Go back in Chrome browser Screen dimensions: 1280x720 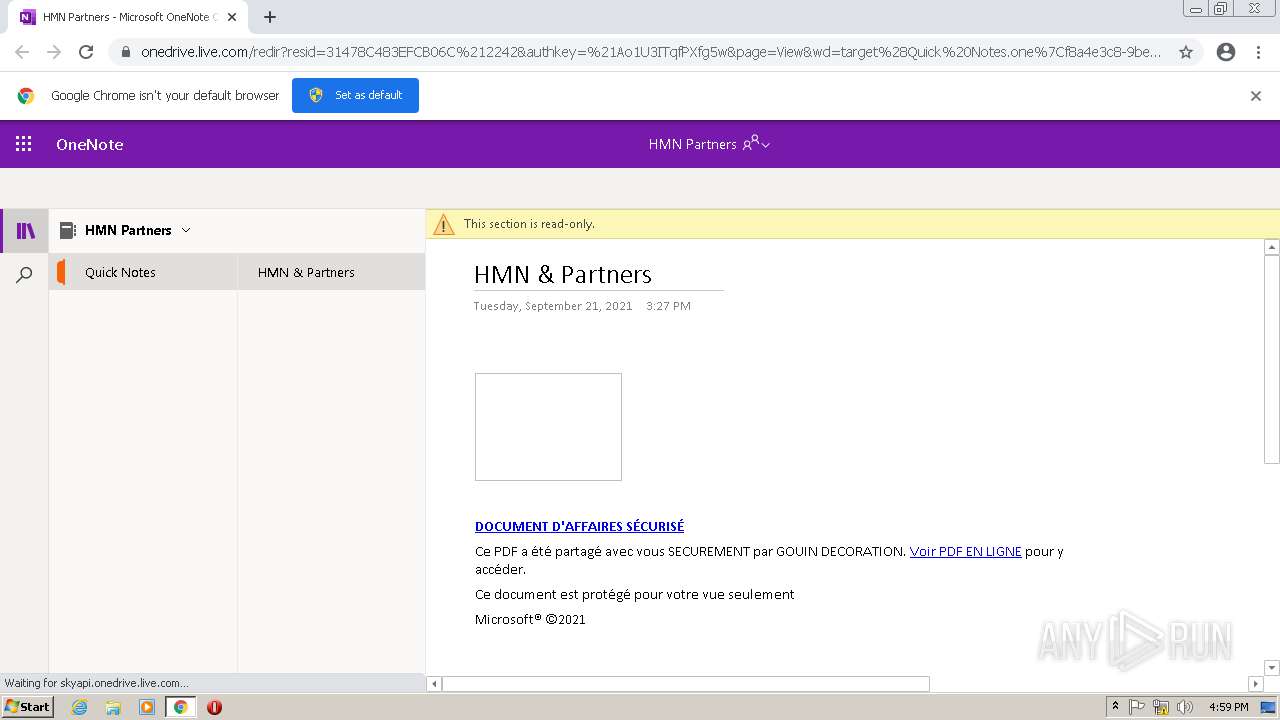[22, 52]
